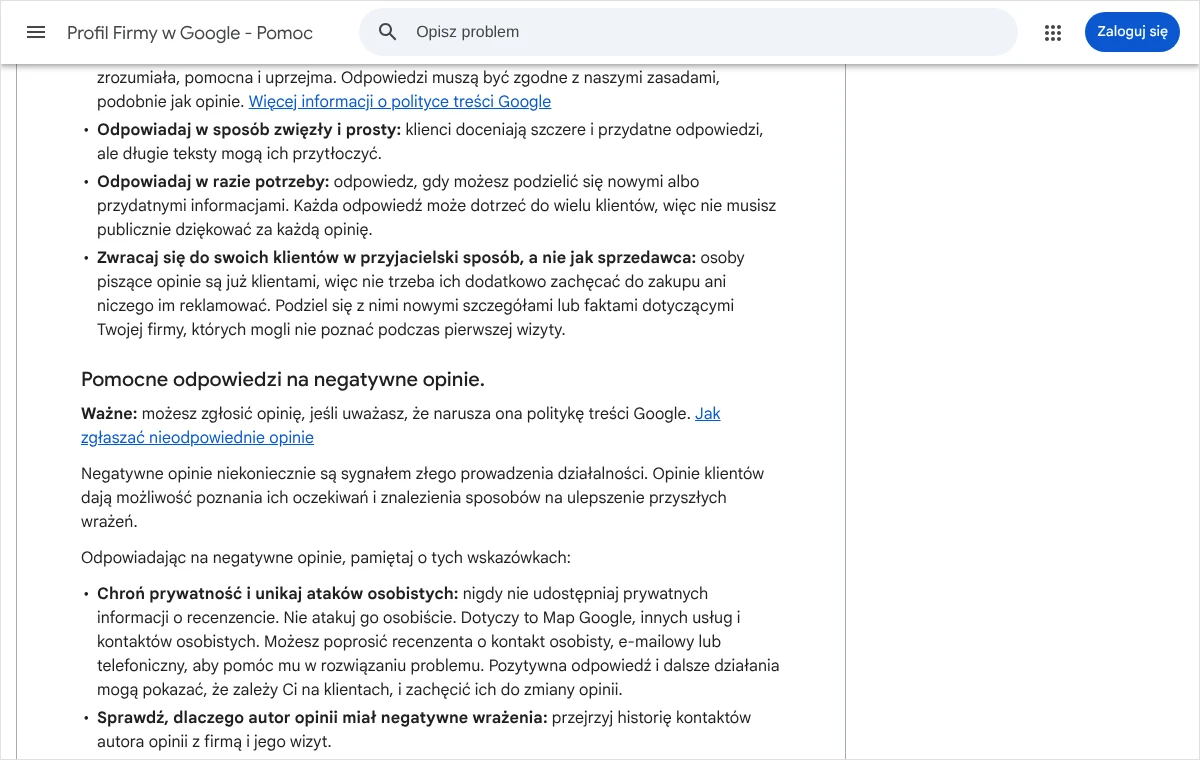1200x760 pixels.
Task: Click sentence Odpowiadając na negatywne opinie, pamiętaj
Action: click(x=326, y=558)
